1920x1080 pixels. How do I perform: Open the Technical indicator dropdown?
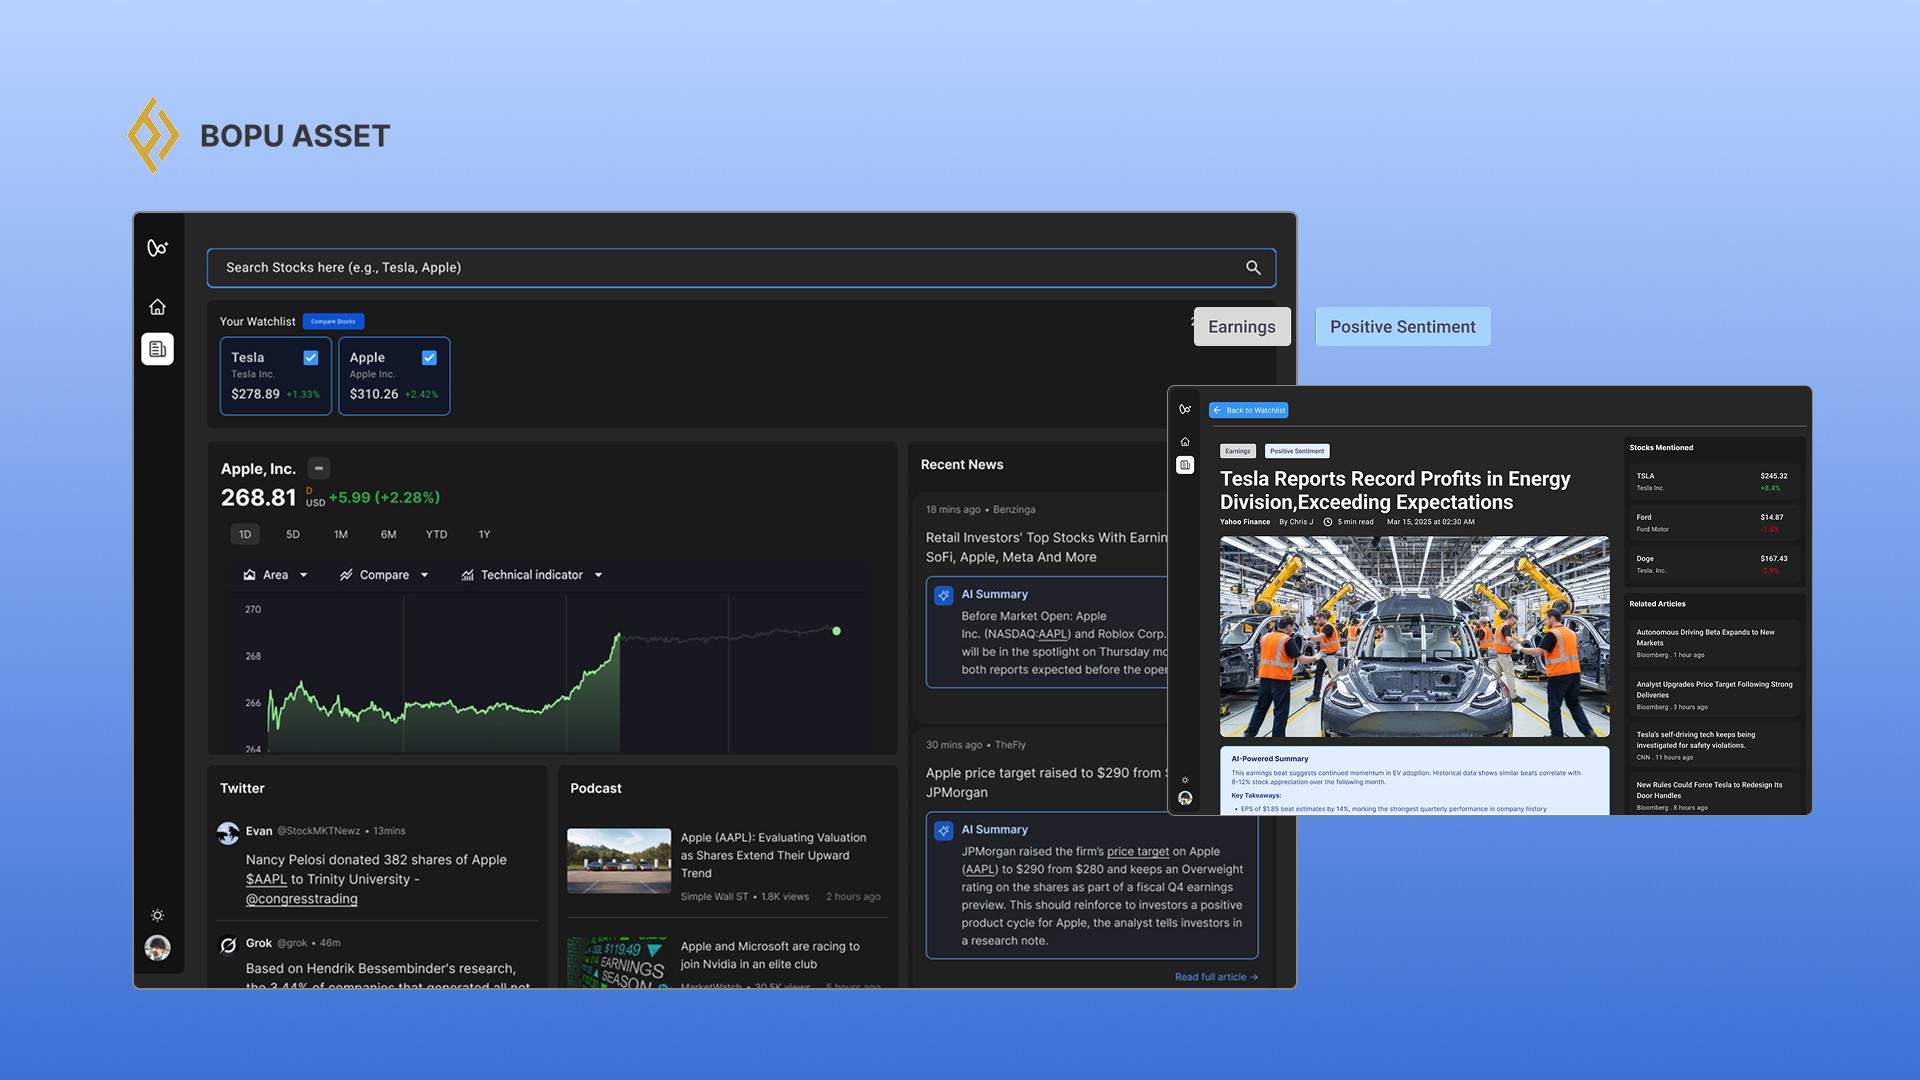tap(531, 575)
